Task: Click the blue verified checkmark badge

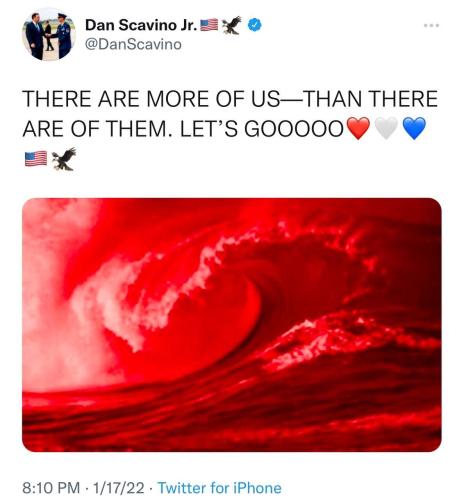Action: pyautogui.click(x=255, y=25)
